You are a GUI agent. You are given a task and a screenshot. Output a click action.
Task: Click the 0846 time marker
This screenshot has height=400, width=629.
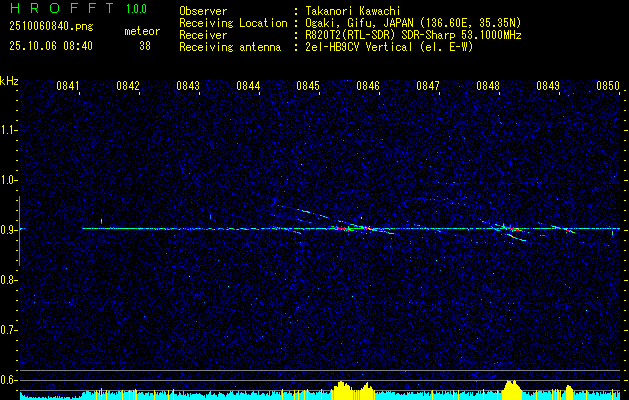(368, 85)
